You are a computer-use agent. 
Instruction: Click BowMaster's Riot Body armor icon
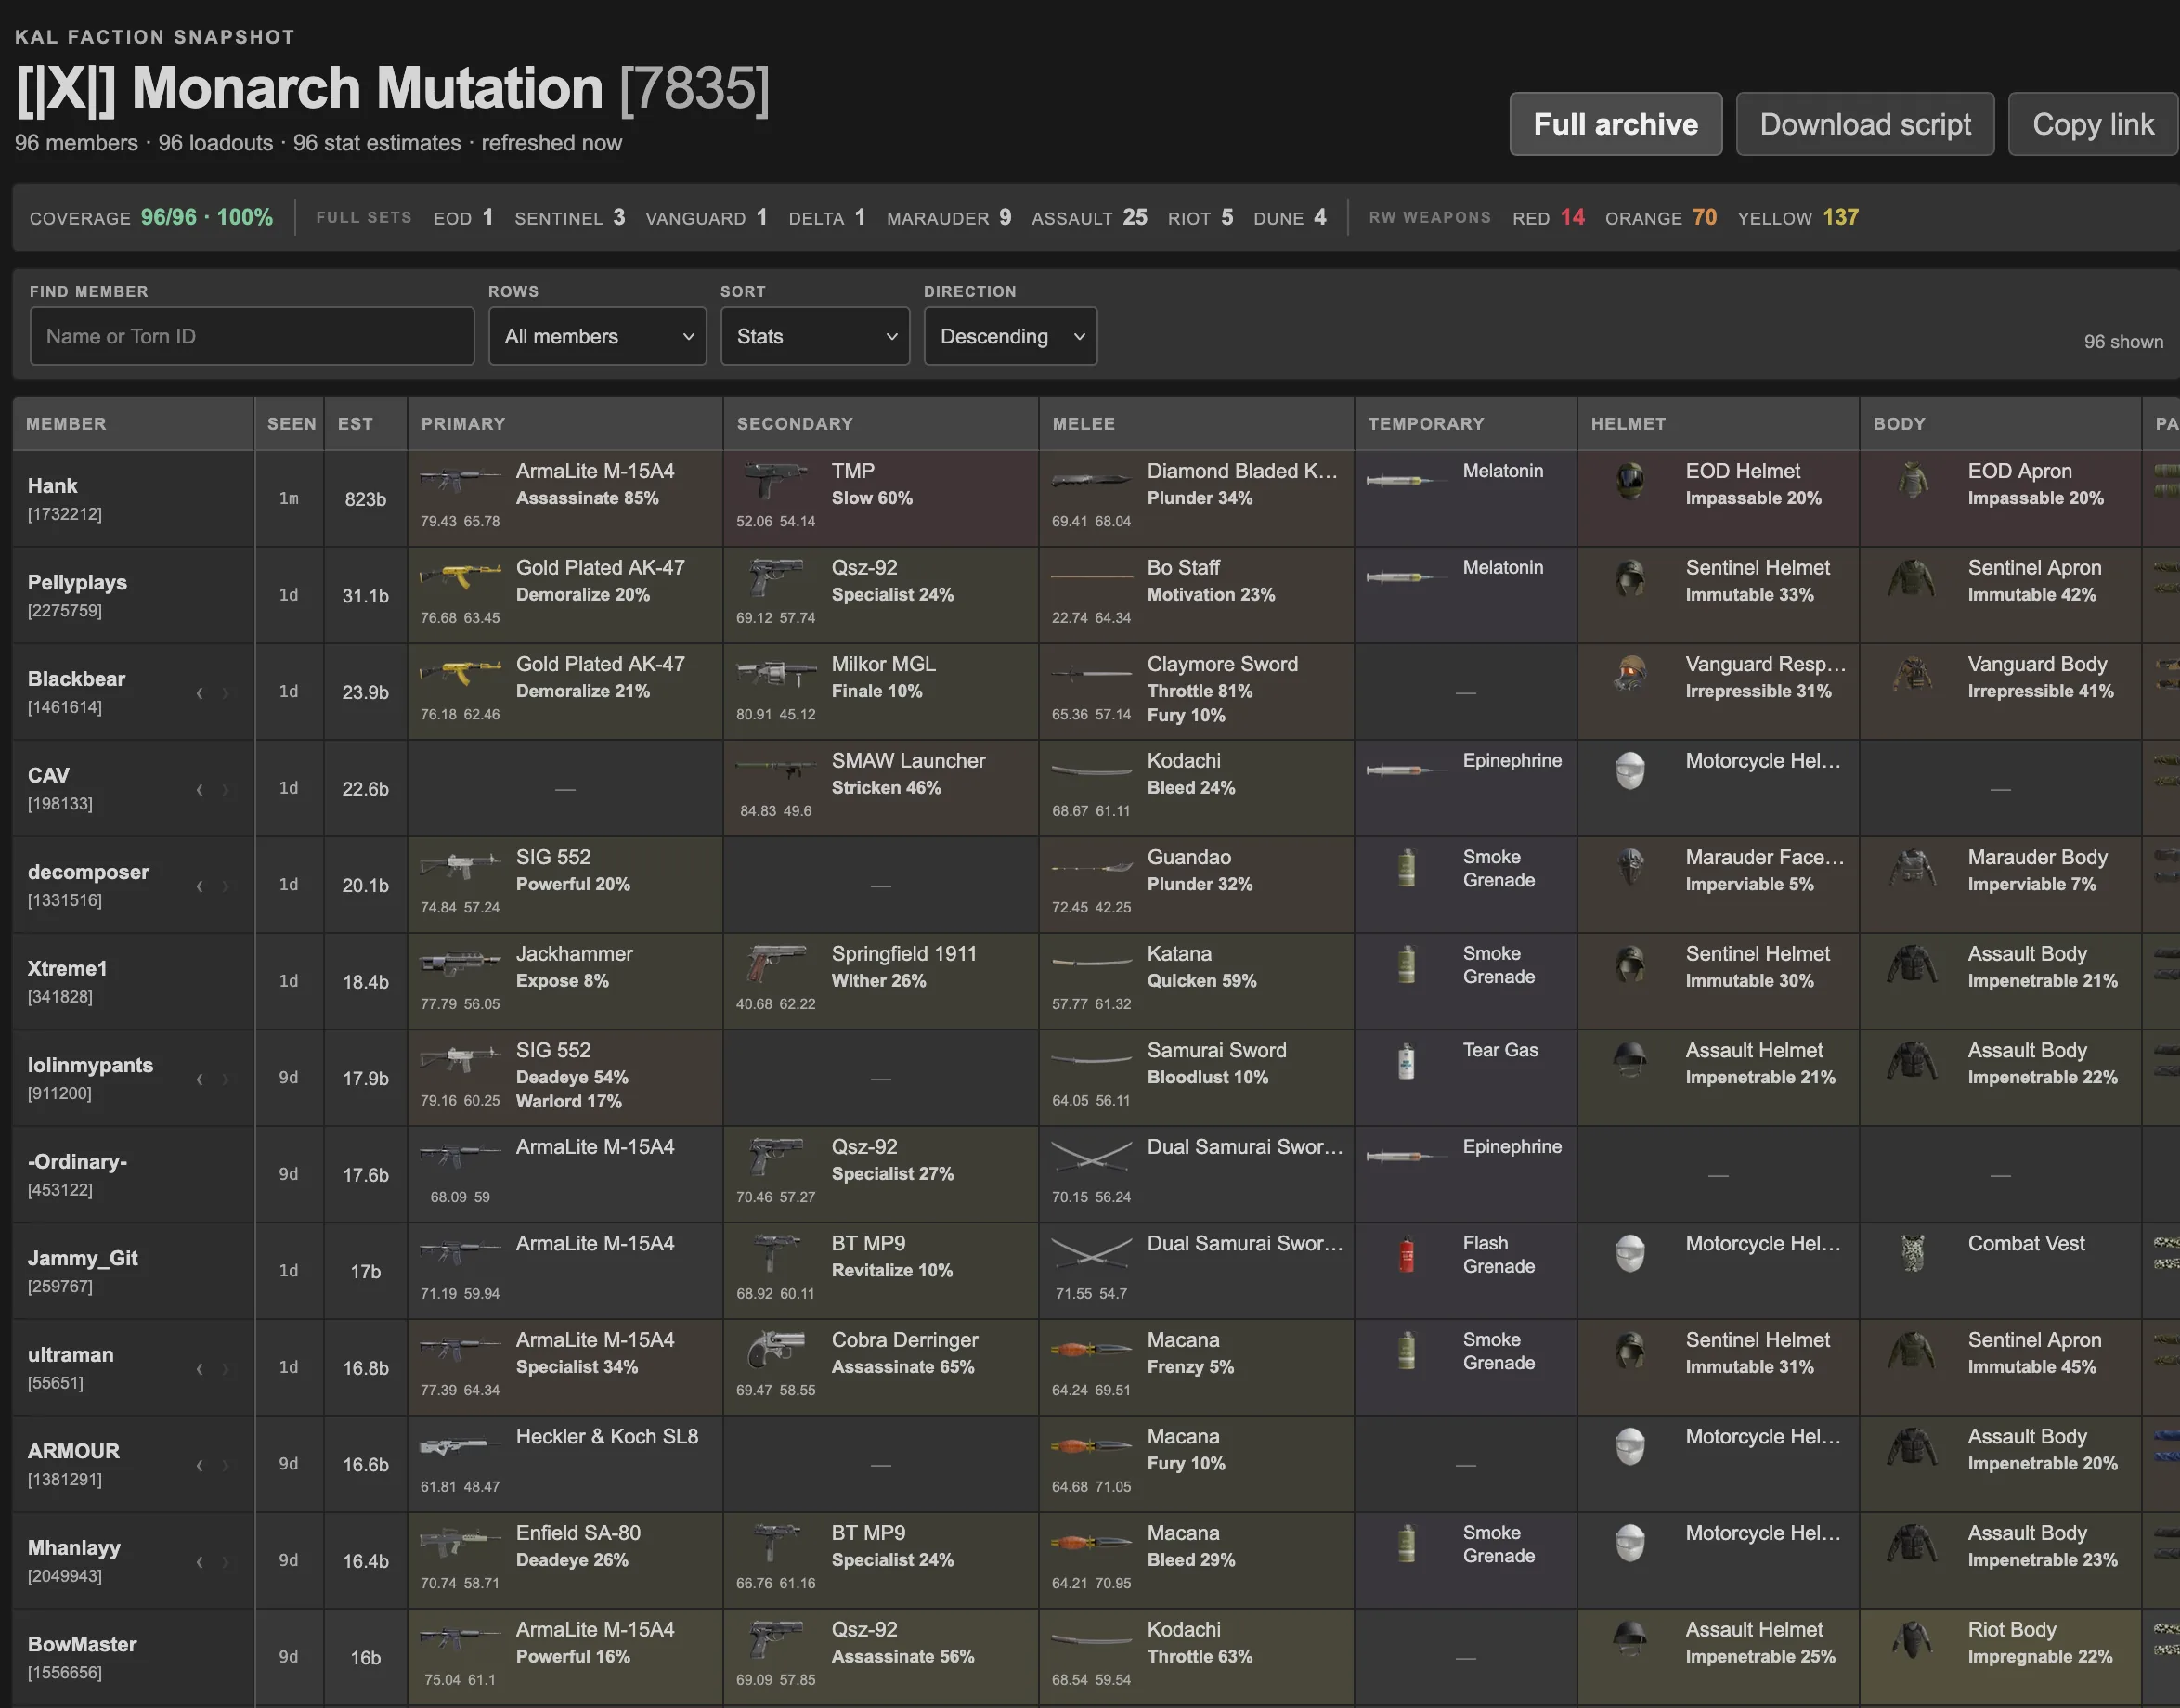[1913, 1640]
